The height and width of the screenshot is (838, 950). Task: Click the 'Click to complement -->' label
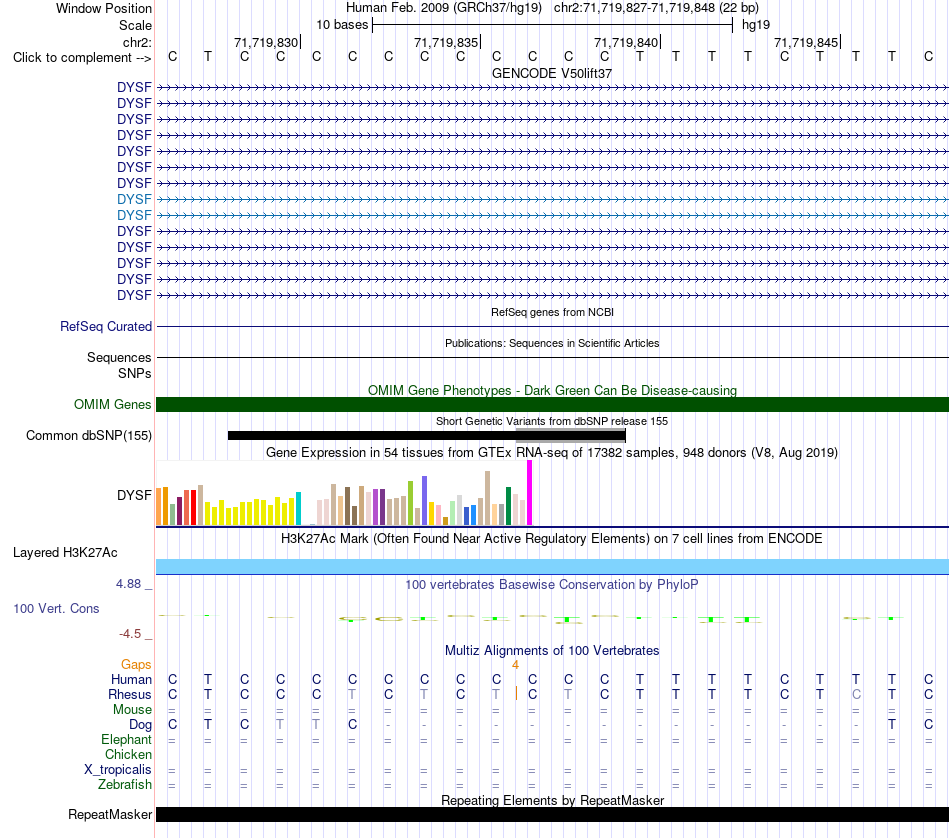[x=82, y=58]
